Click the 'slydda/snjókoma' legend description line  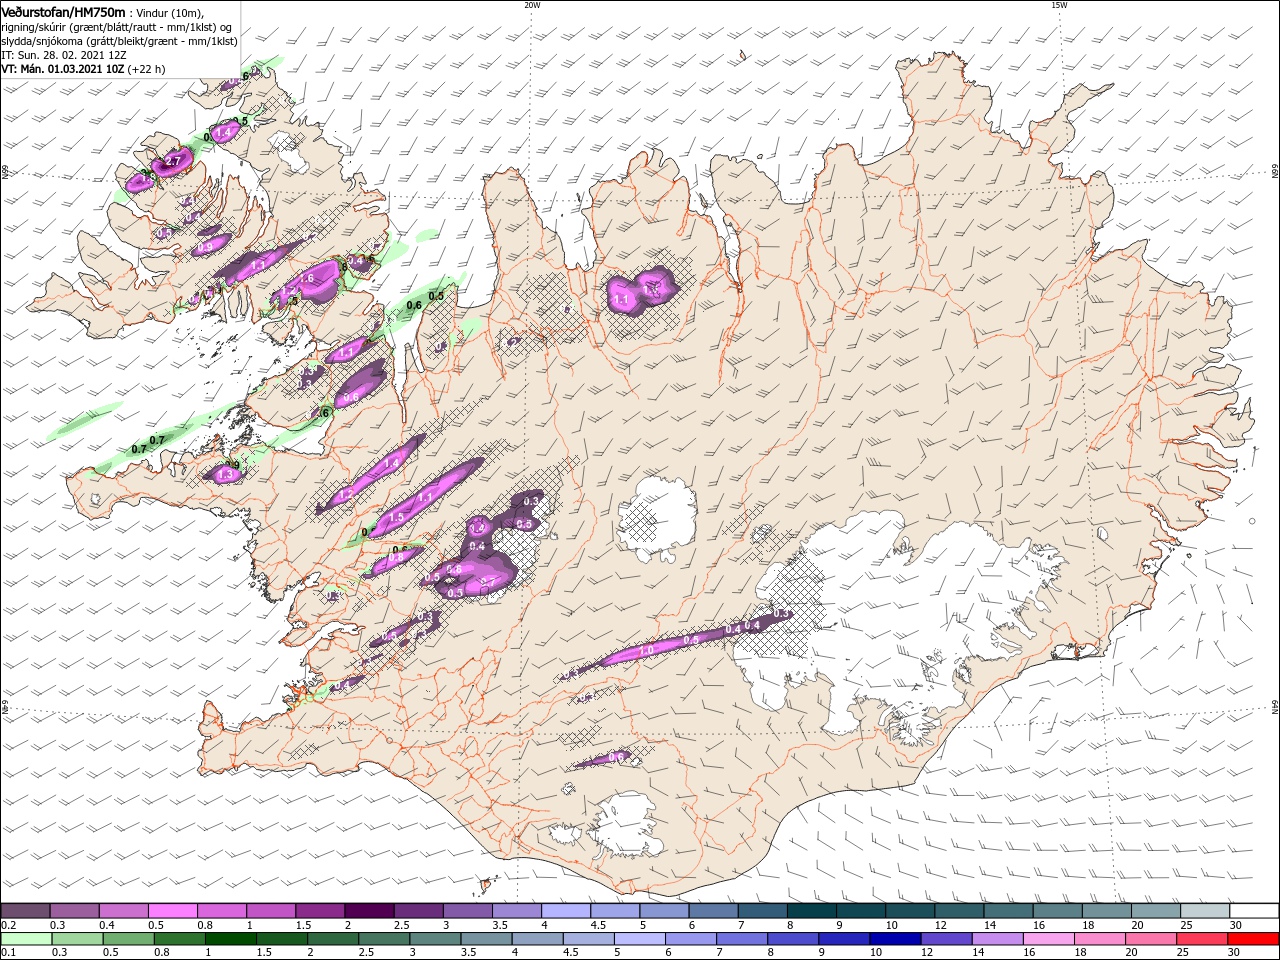tap(119, 41)
